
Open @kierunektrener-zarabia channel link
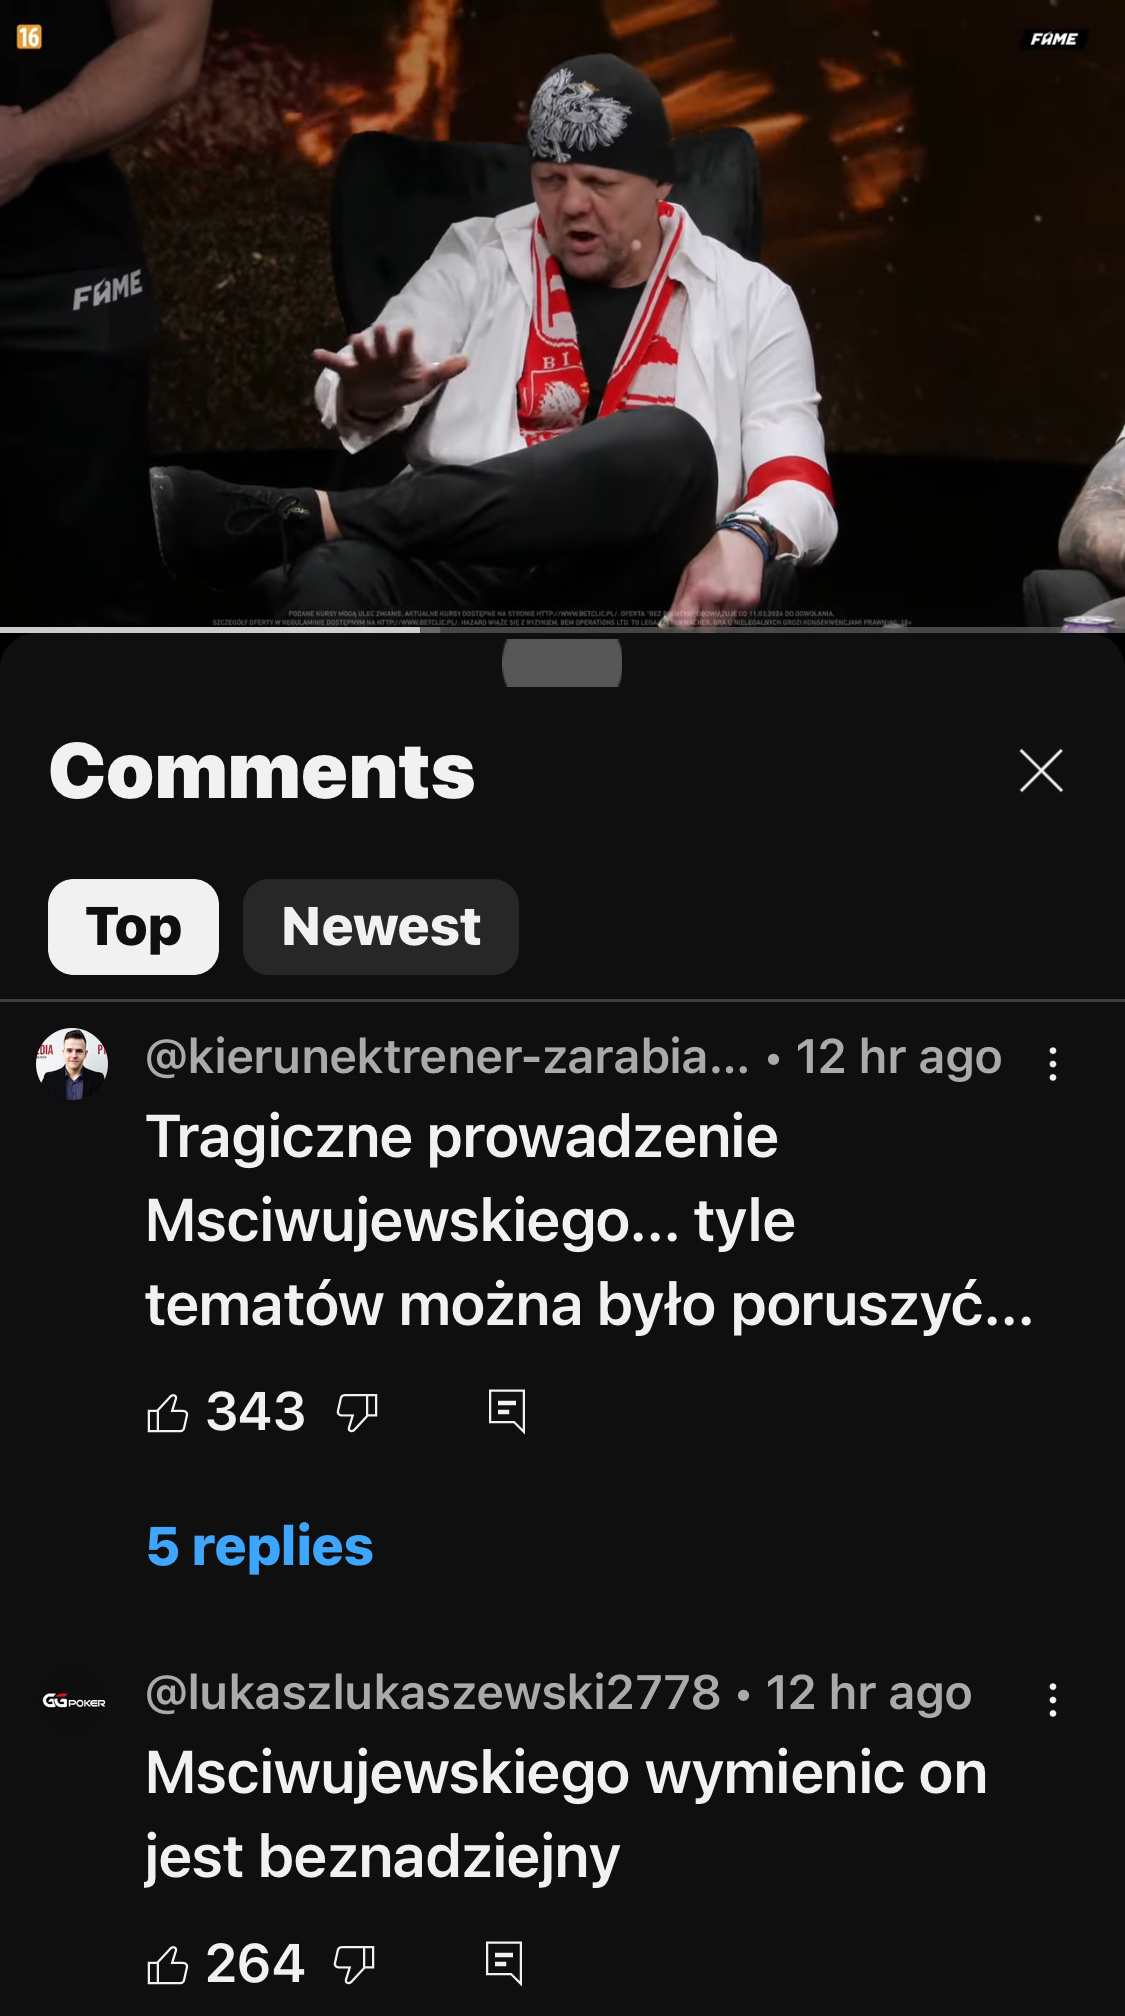click(447, 1057)
